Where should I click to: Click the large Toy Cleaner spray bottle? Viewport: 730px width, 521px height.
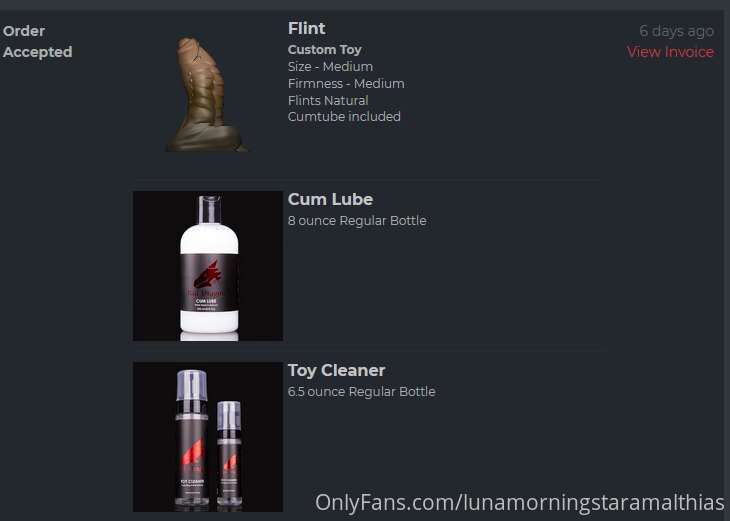click(191, 439)
